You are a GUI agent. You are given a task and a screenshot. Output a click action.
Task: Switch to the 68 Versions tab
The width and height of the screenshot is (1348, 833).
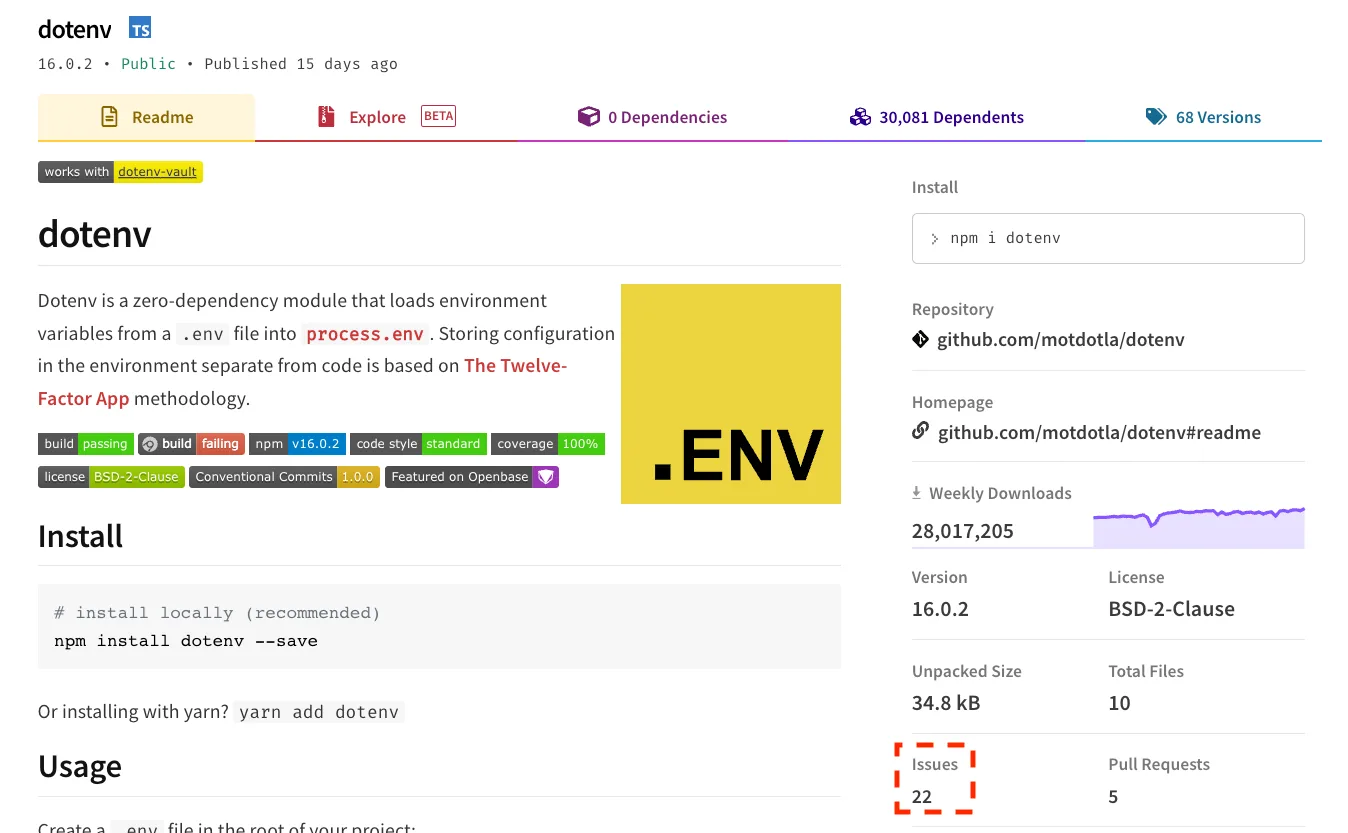tap(1203, 117)
